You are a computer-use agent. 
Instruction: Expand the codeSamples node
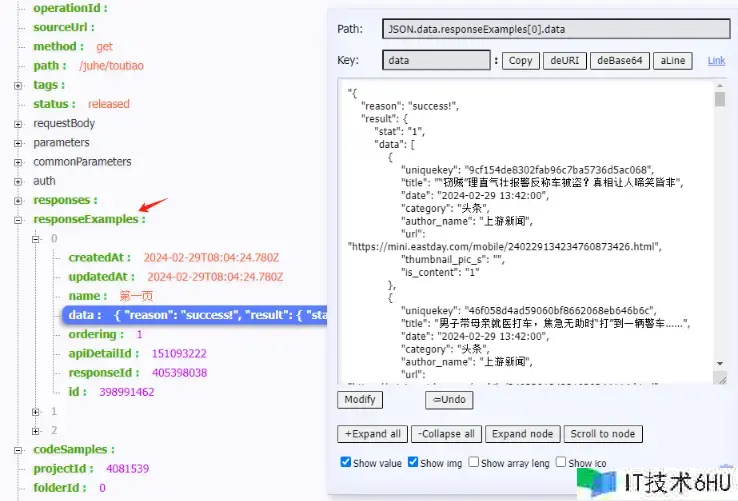(x=18, y=450)
